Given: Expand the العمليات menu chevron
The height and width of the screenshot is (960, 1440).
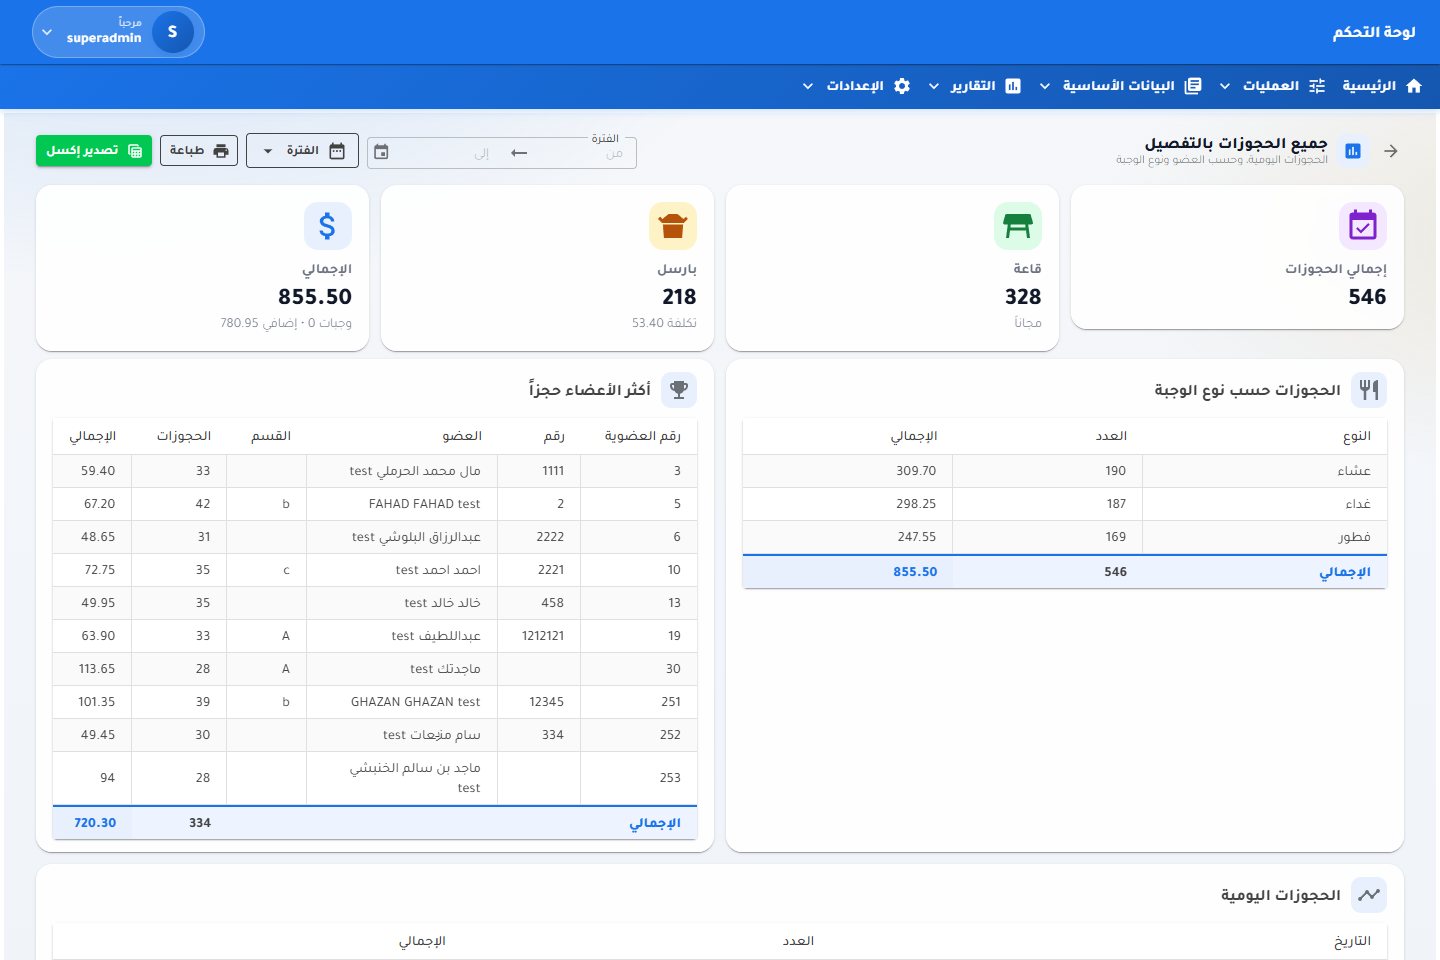Looking at the screenshot, I should tap(1225, 87).
